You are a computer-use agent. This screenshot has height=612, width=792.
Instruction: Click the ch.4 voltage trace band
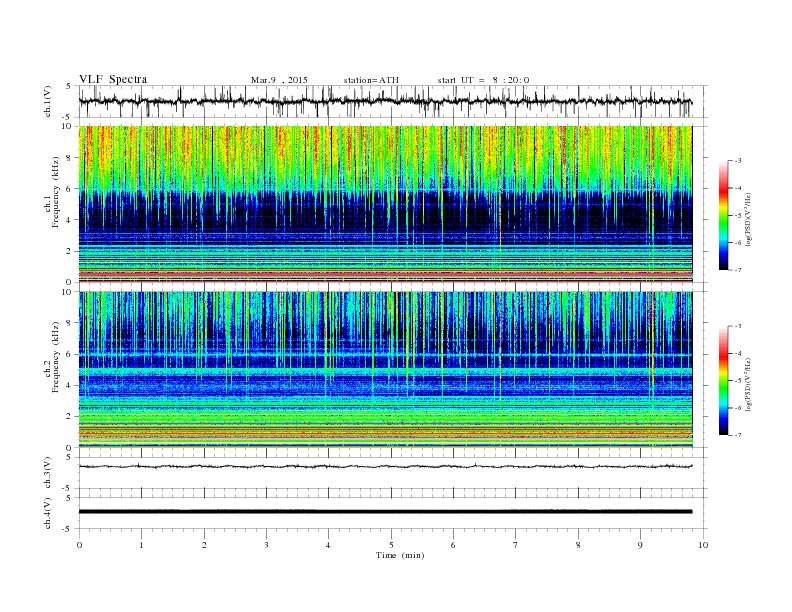click(x=385, y=512)
